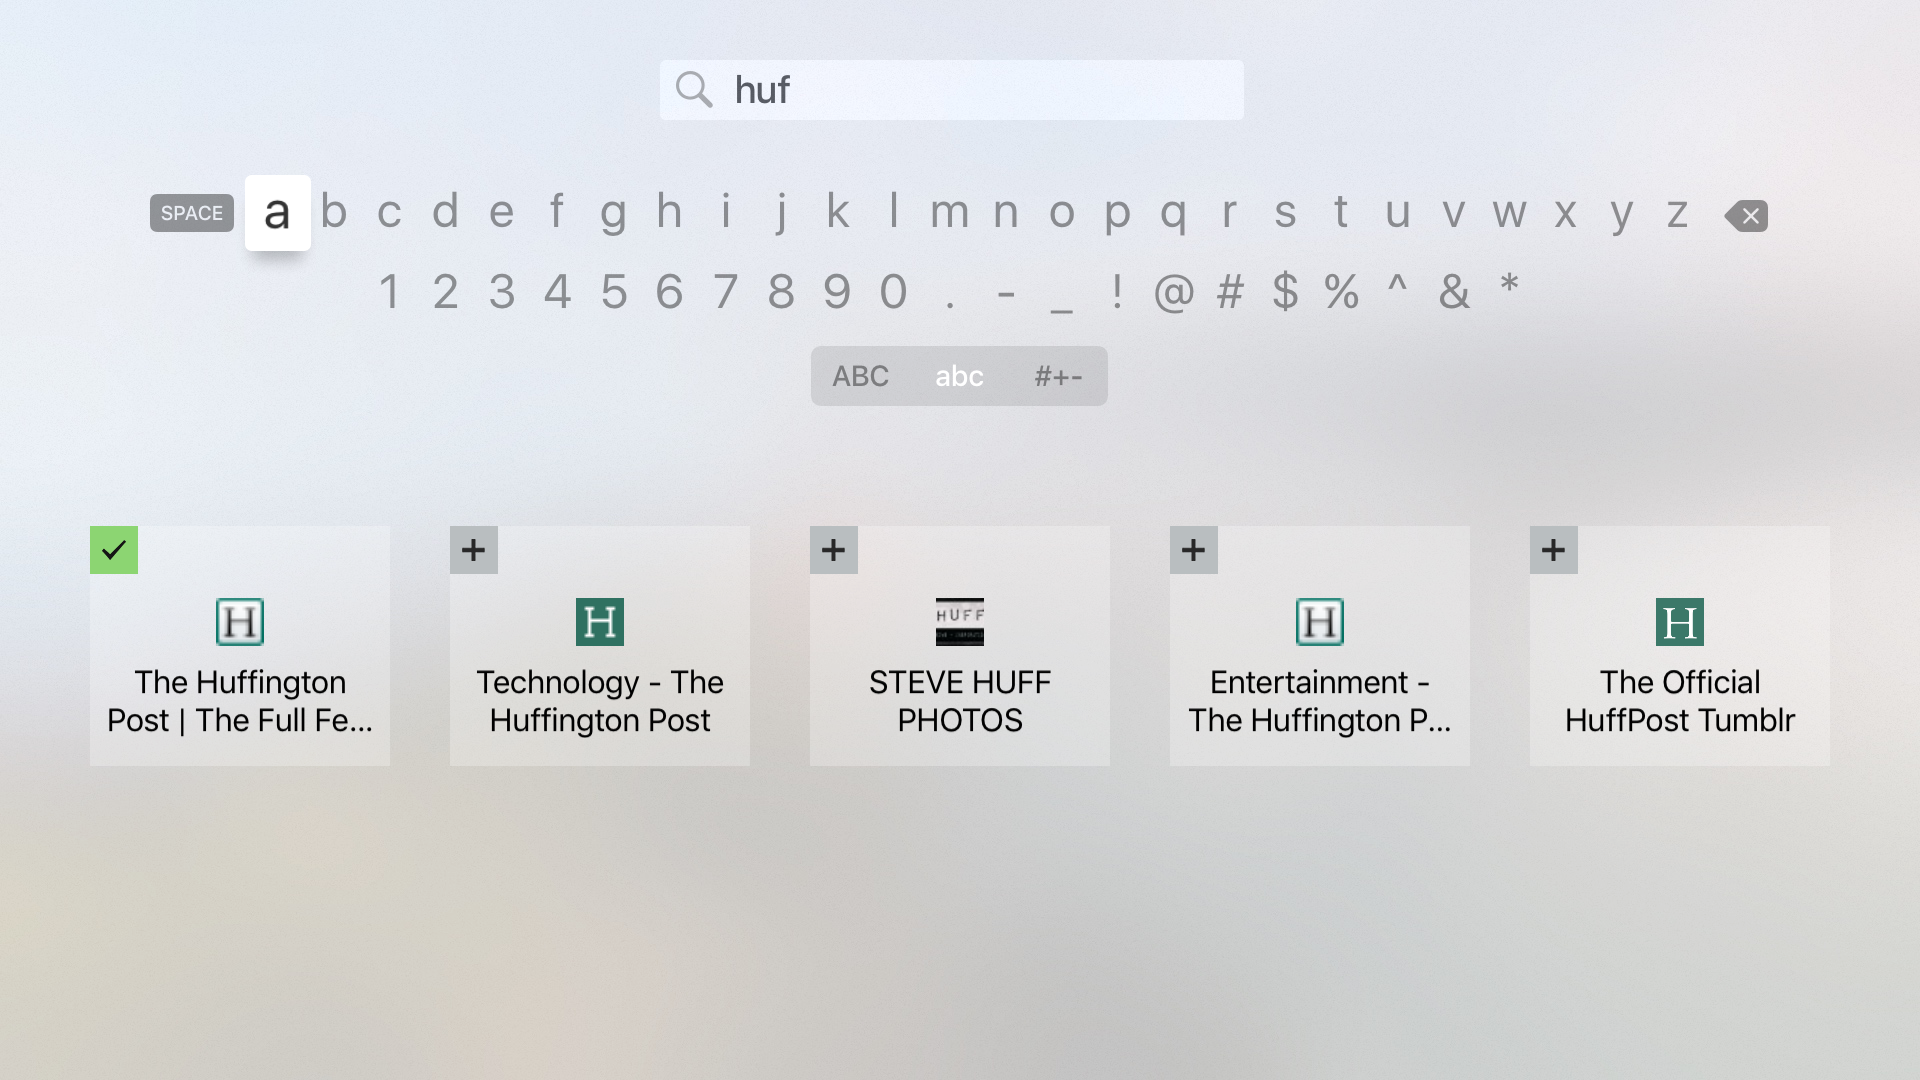Select the number 5 key
The width and height of the screenshot is (1920, 1080).
613,292
